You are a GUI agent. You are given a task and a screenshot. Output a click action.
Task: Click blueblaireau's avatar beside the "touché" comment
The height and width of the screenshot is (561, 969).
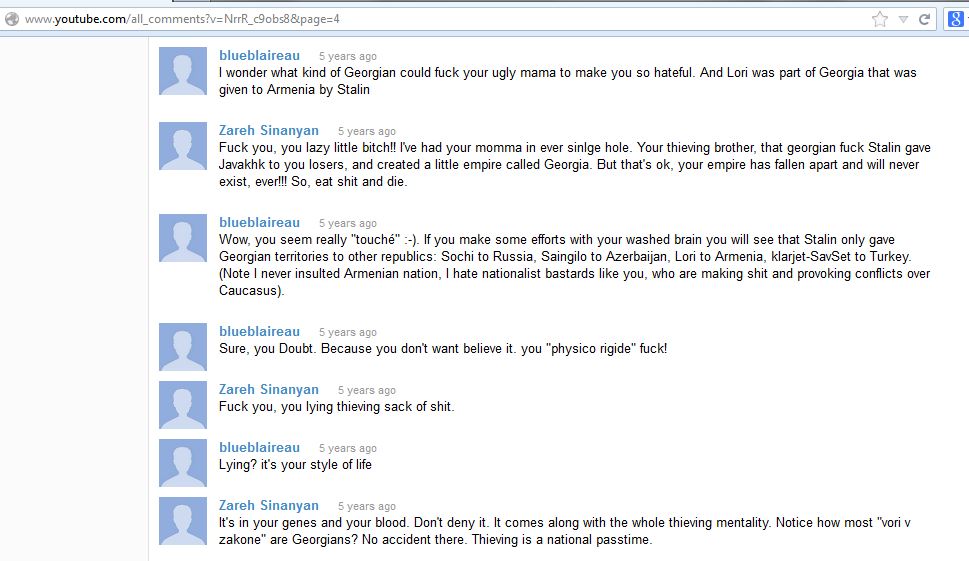183,238
